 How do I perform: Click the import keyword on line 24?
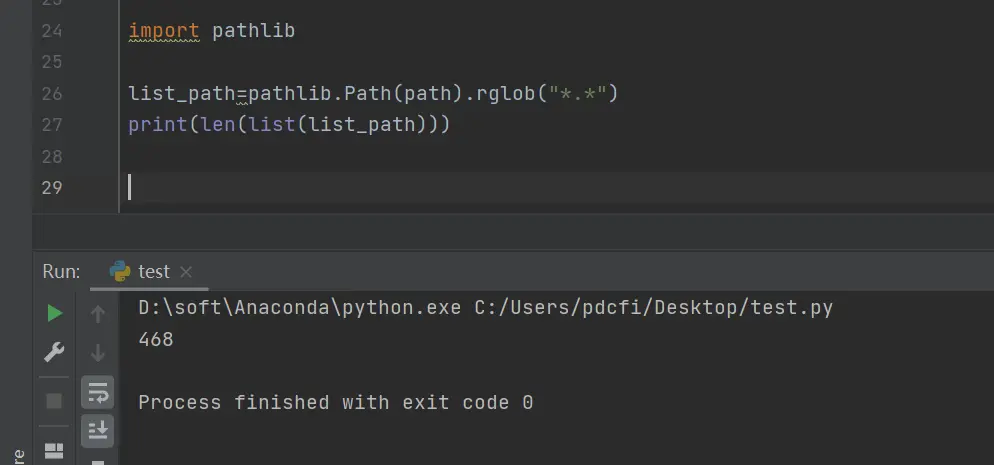(164, 30)
